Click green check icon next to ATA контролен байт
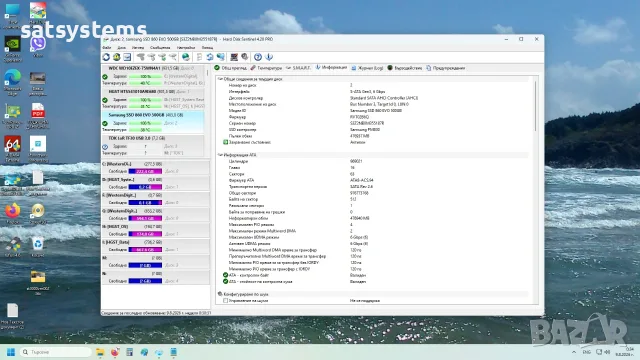 225,275
